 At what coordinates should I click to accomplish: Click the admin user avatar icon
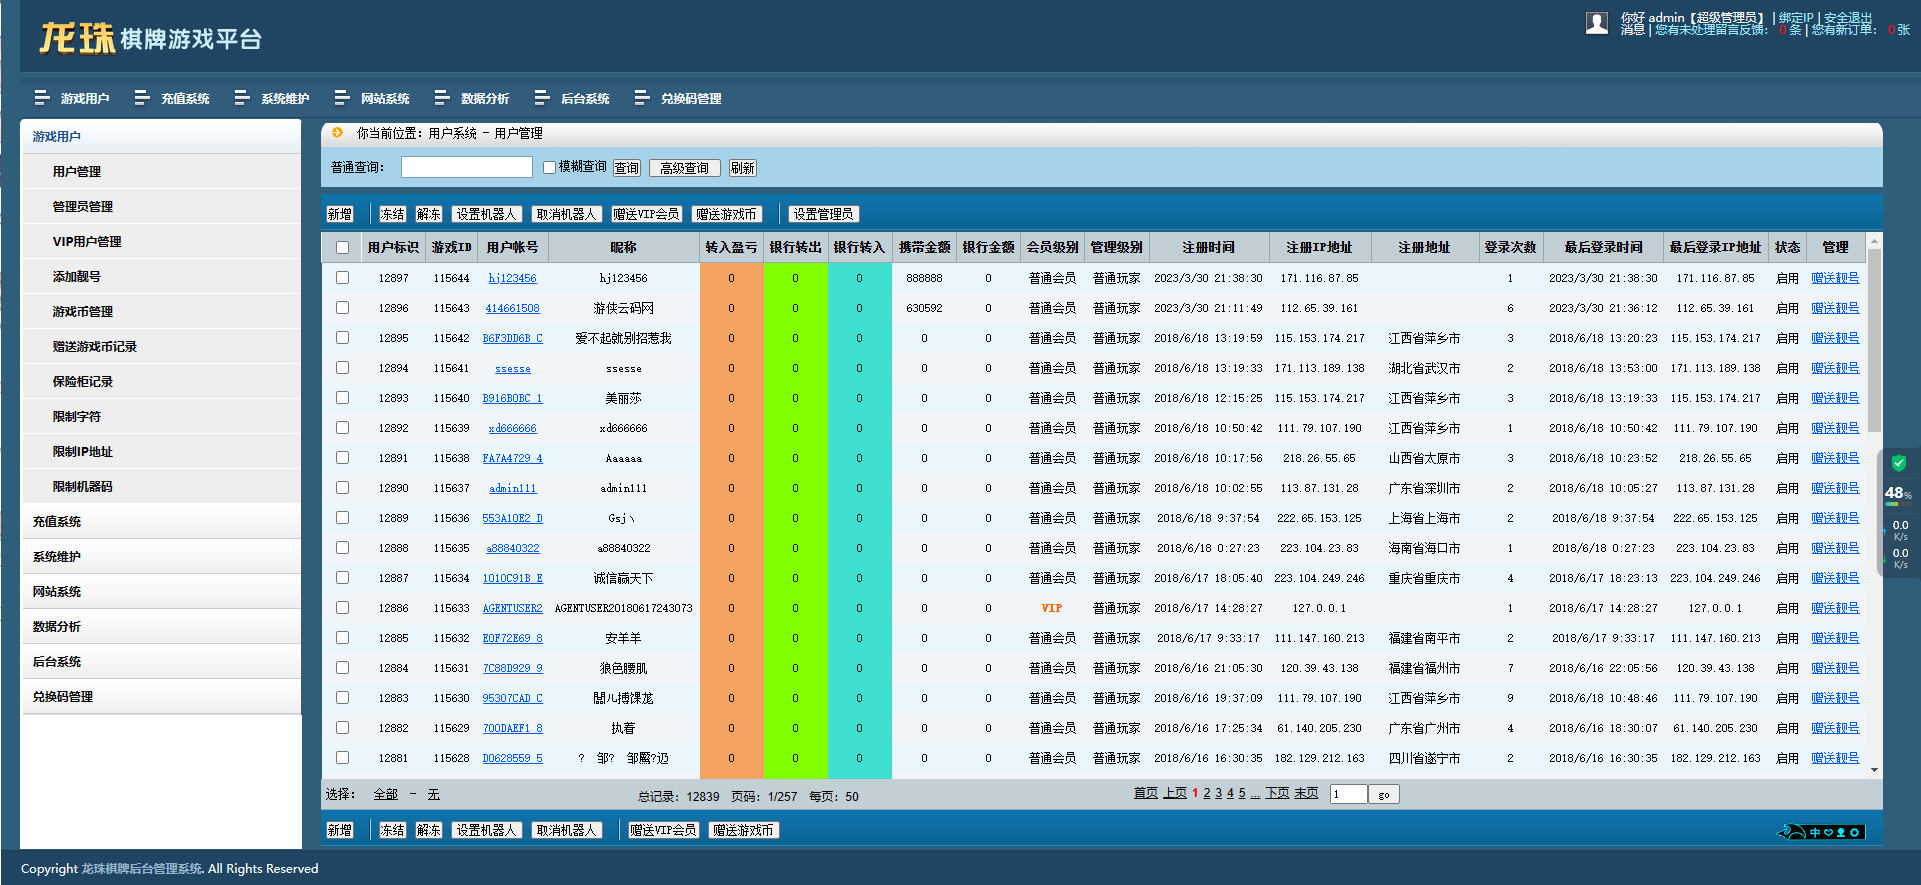1597,23
